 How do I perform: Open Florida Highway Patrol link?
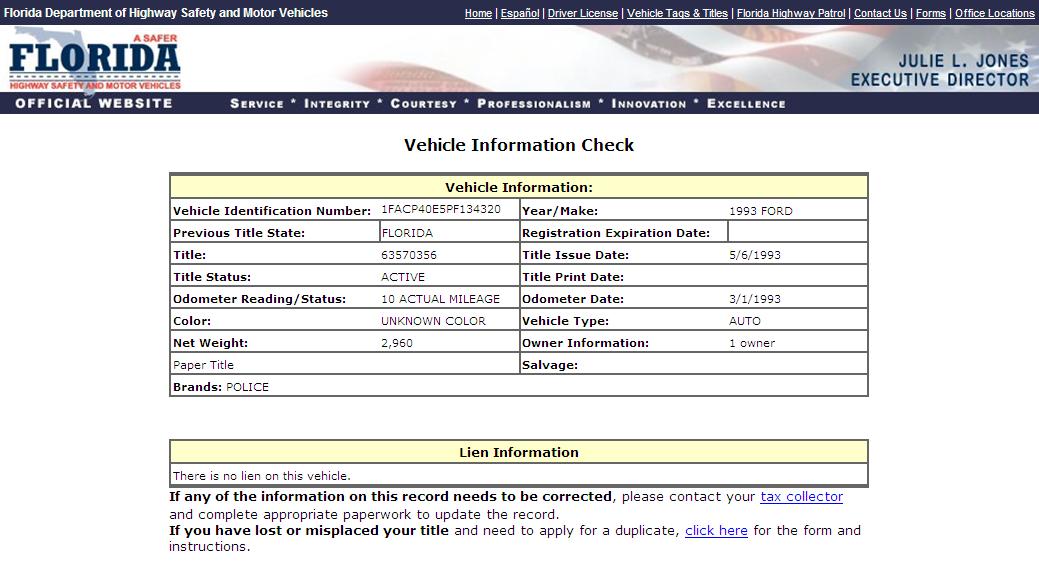pos(790,13)
